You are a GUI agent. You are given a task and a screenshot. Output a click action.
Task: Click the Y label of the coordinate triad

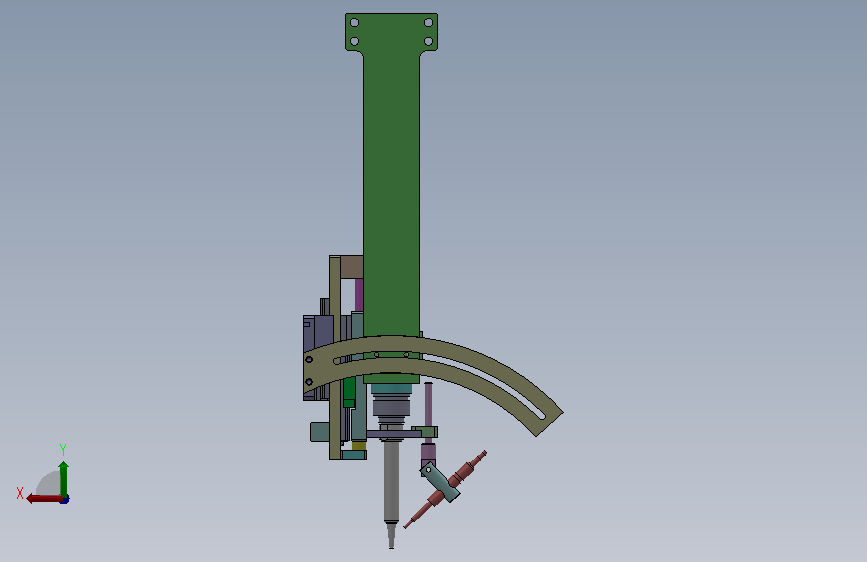(x=63, y=449)
